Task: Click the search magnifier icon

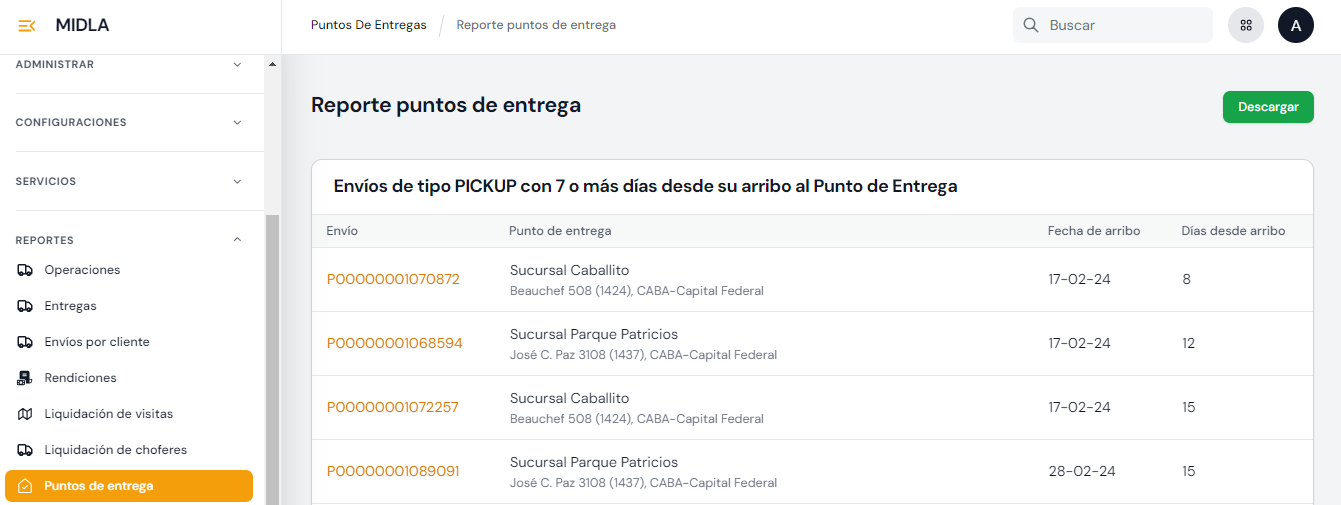Action: pyautogui.click(x=1031, y=25)
